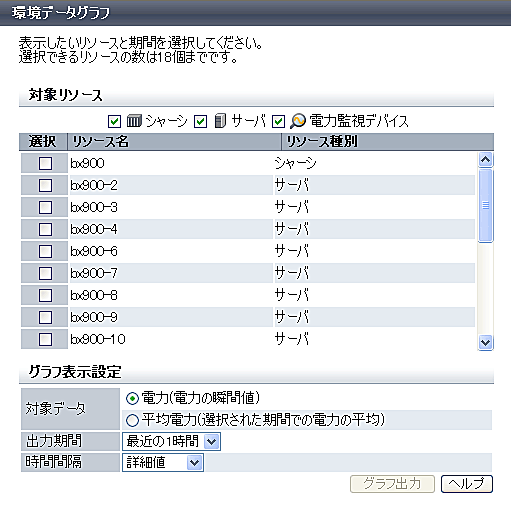Viewport: 511px width, 506px height.
Task: Click the bx900 resource name
Action: point(87,163)
